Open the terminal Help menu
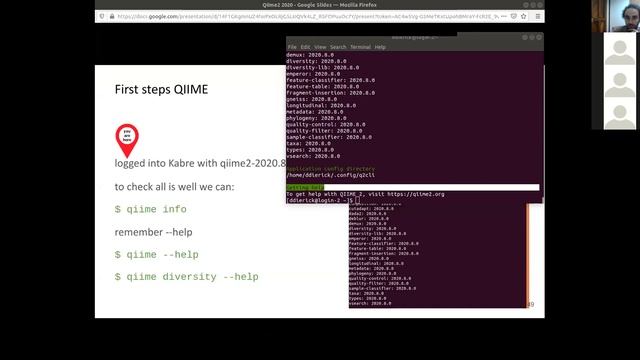640x360 pixels. 380,47
